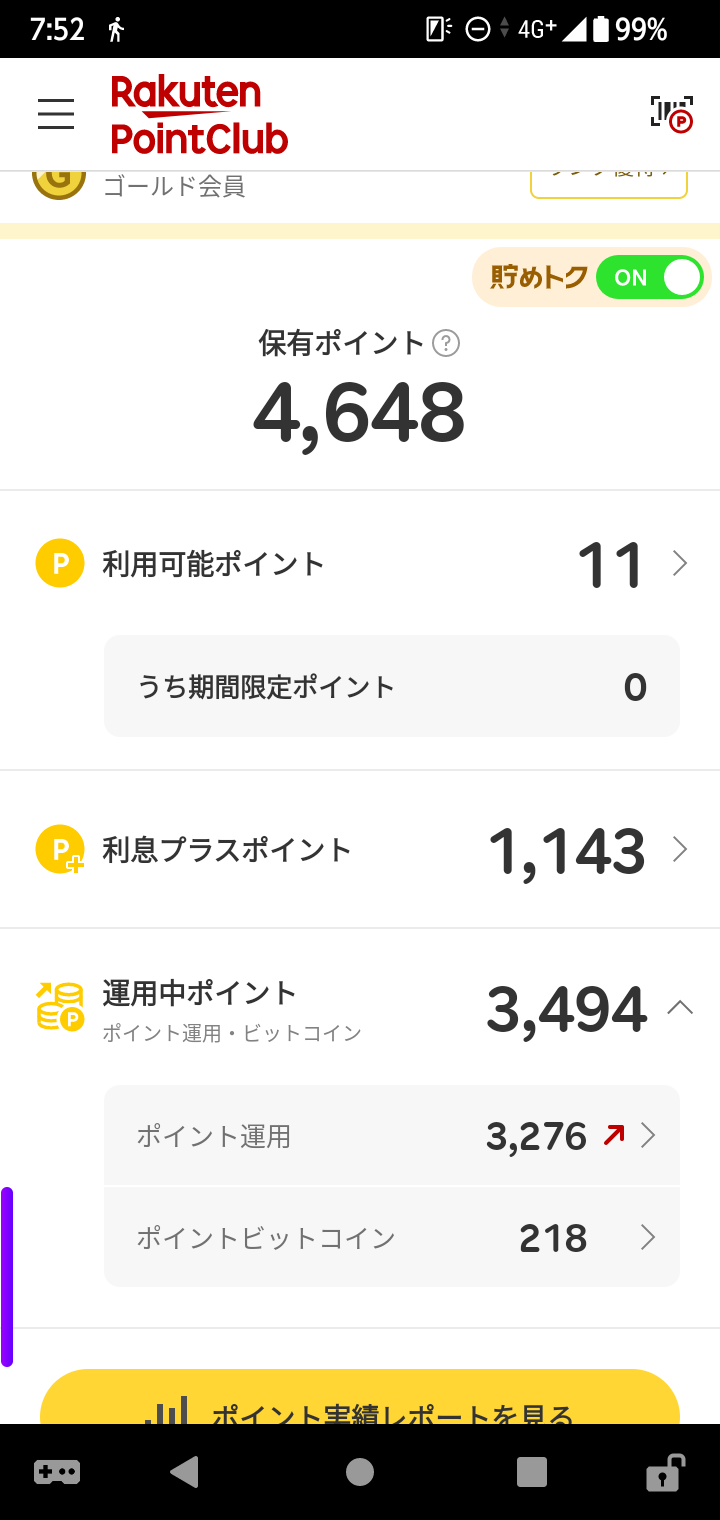The width and height of the screenshot is (720, 1520).
Task: Tap the question mark beside 保有ポイント
Action: pos(446,344)
